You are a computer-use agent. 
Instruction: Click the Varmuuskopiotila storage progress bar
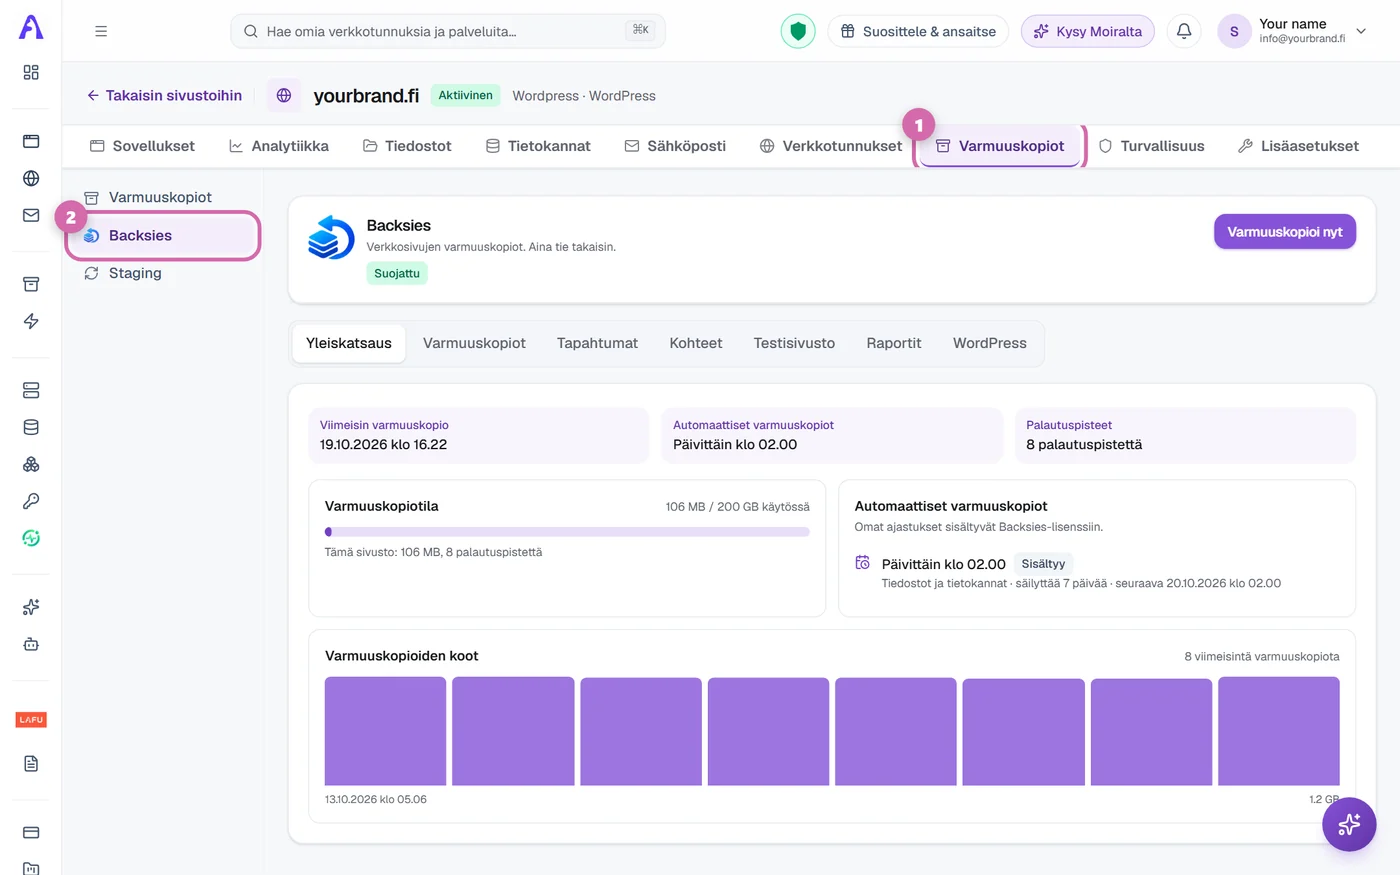pos(567,532)
